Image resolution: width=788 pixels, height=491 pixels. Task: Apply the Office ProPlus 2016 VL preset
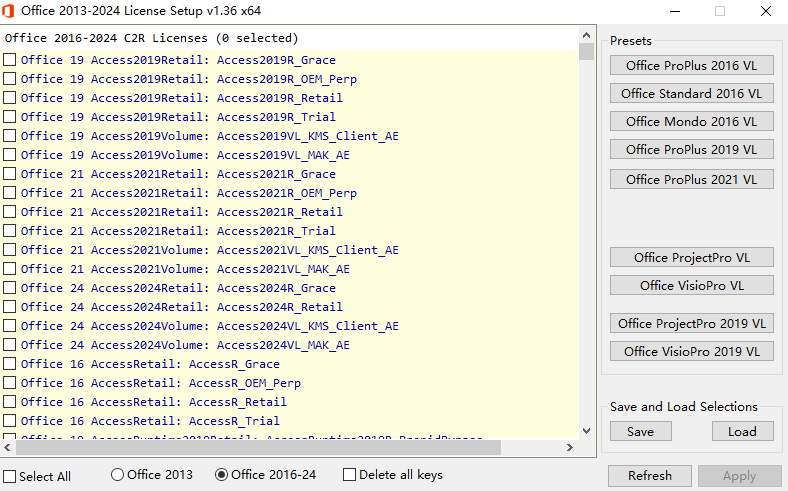coord(691,66)
